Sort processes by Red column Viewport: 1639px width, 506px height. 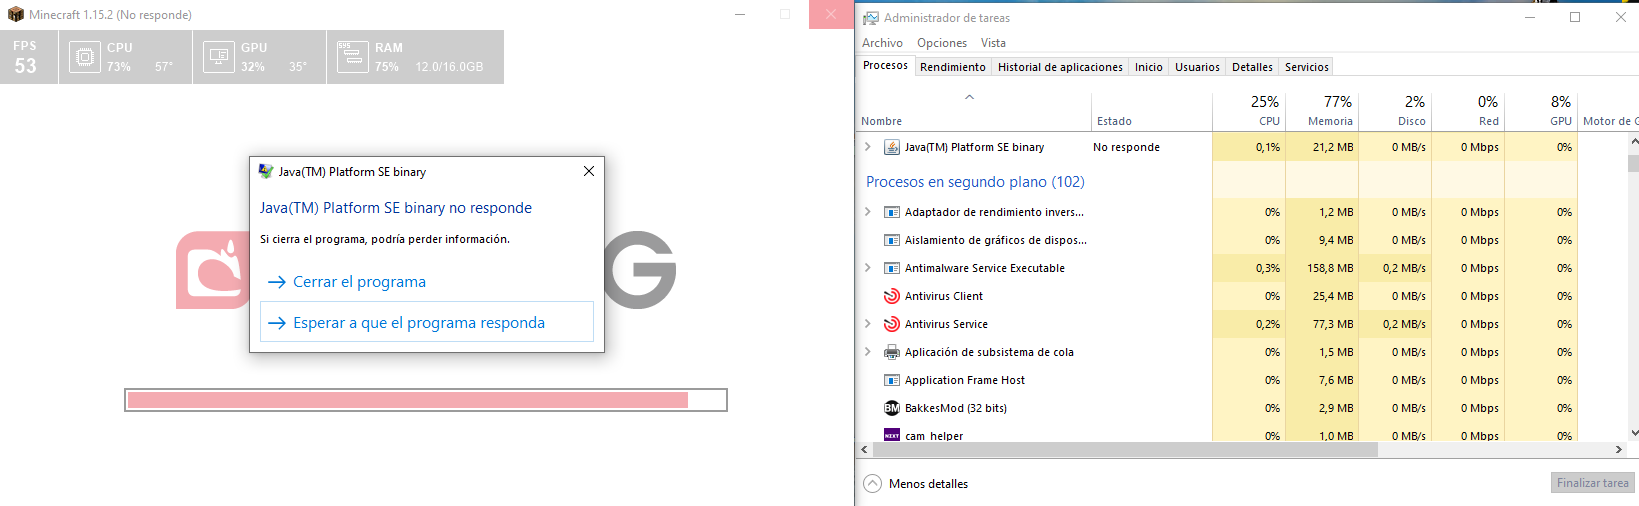[1468, 112]
